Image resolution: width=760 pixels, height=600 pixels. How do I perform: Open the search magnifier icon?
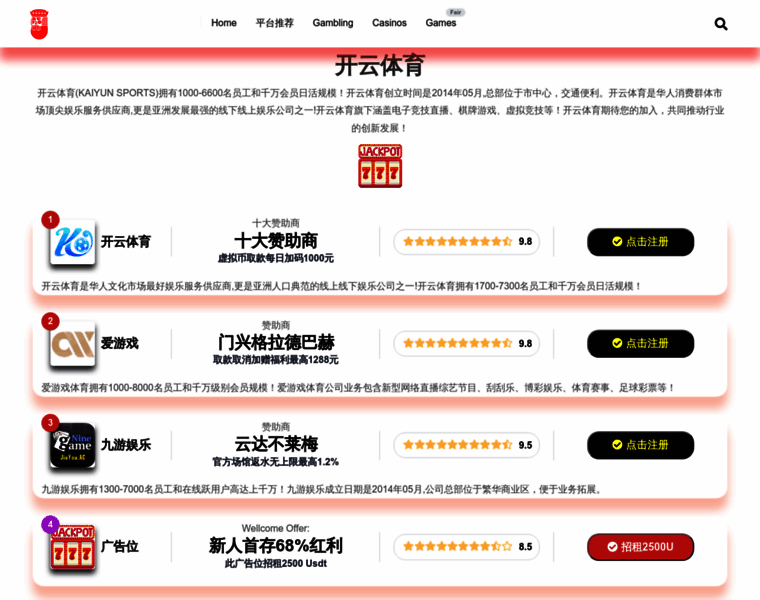721,24
